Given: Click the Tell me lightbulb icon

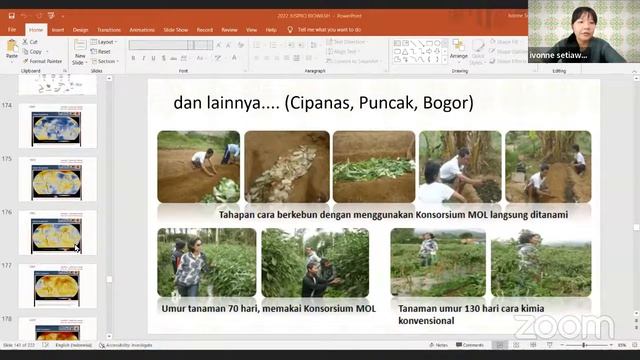Looking at the screenshot, I should 290,30.
